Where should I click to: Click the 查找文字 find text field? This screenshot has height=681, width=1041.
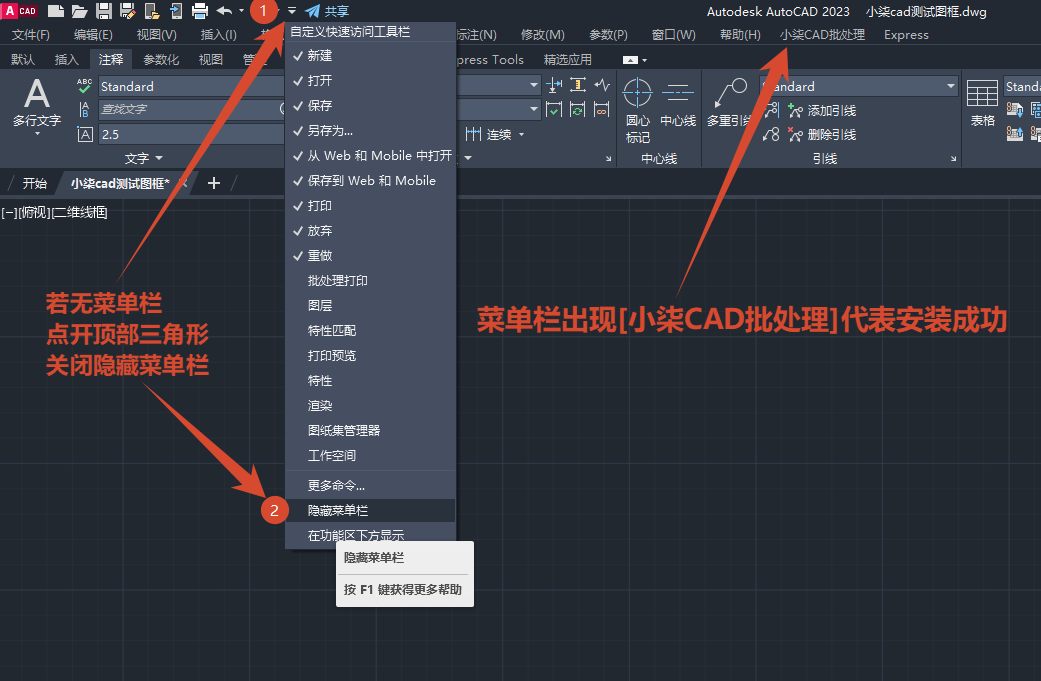pyautogui.click(x=191, y=110)
